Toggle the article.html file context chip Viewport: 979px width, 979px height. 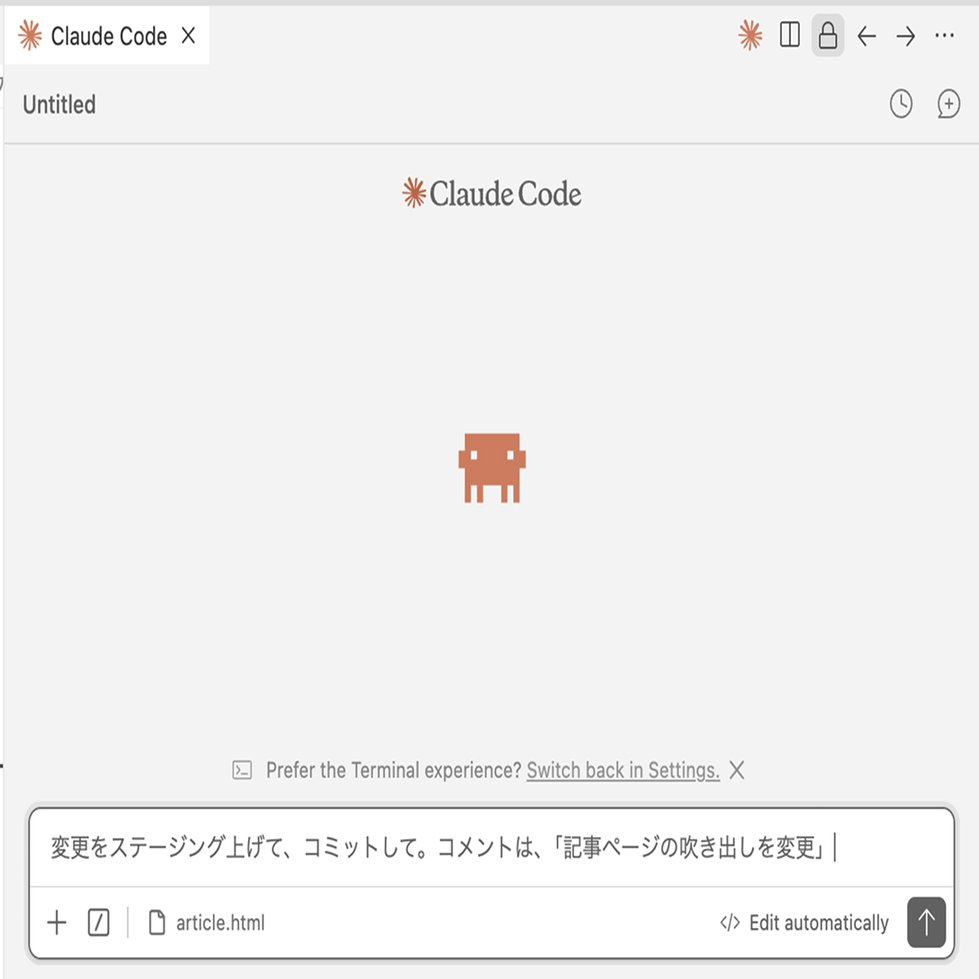tap(207, 922)
